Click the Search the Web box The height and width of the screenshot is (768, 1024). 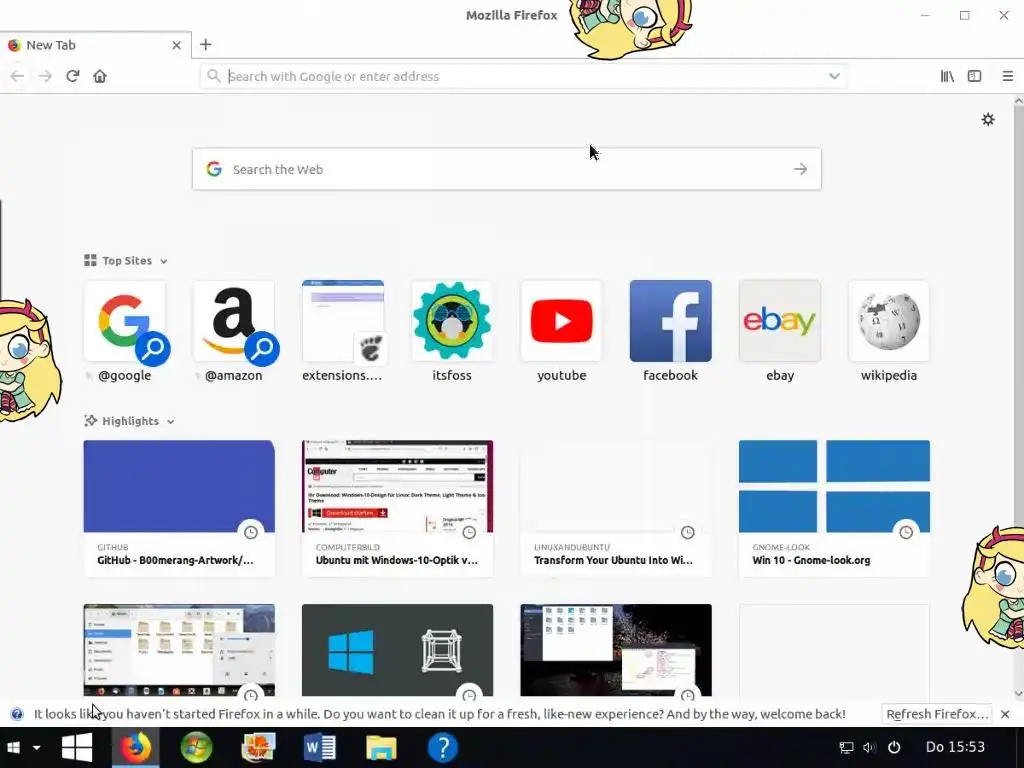click(507, 169)
